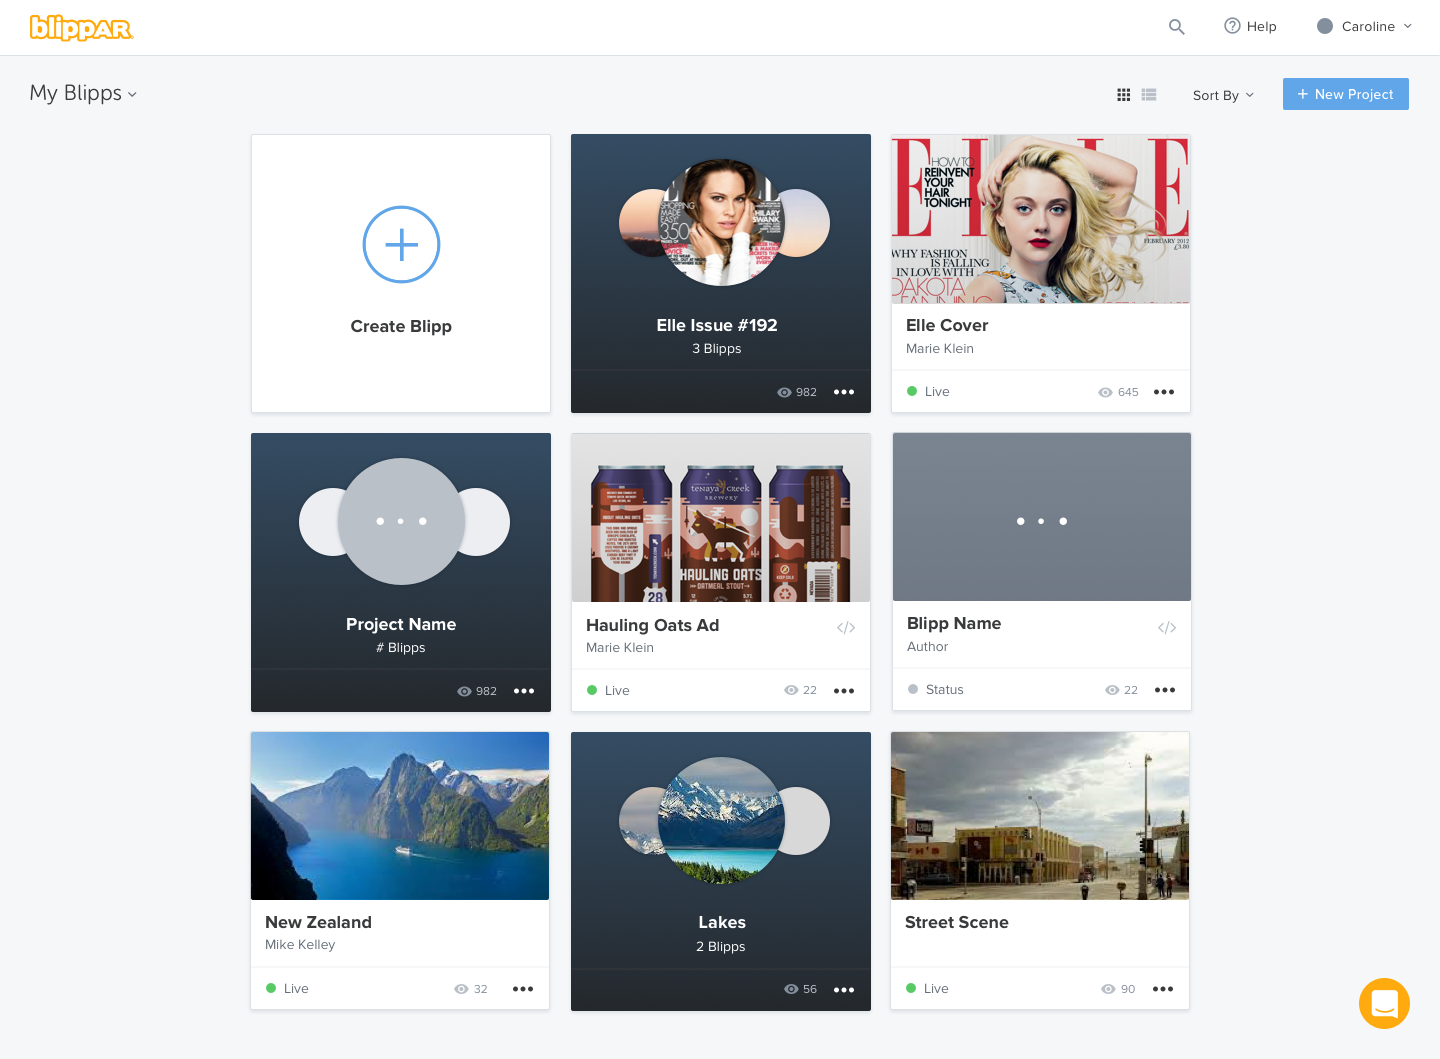Click views eye icon on Elle Issue #192
Screen dimensions: 1440x1059
pos(785,392)
